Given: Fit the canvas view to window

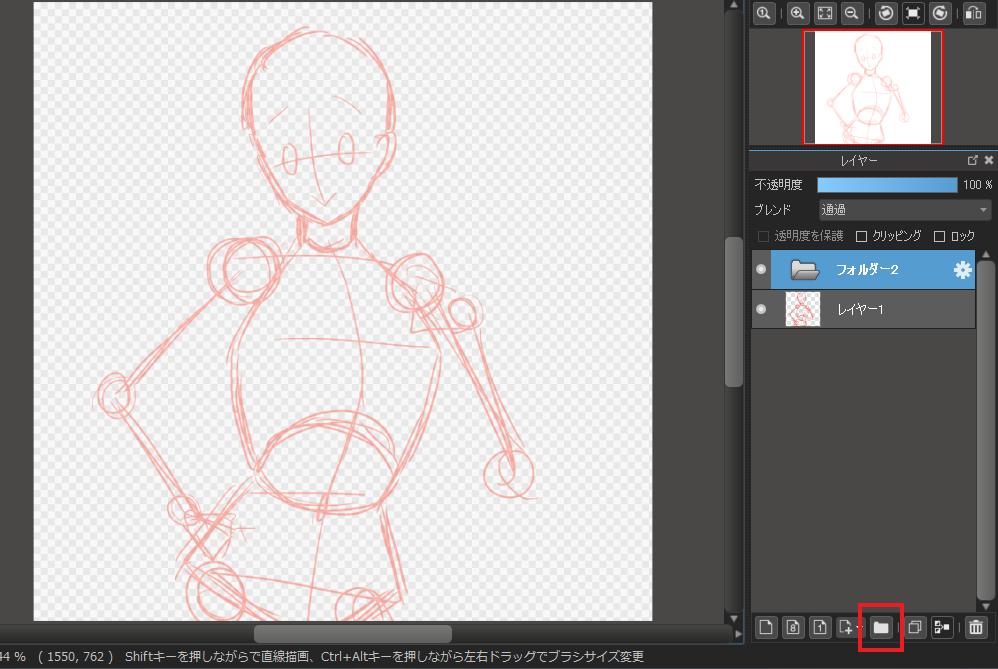Looking at the screenshot, I should tap(825, 13).
